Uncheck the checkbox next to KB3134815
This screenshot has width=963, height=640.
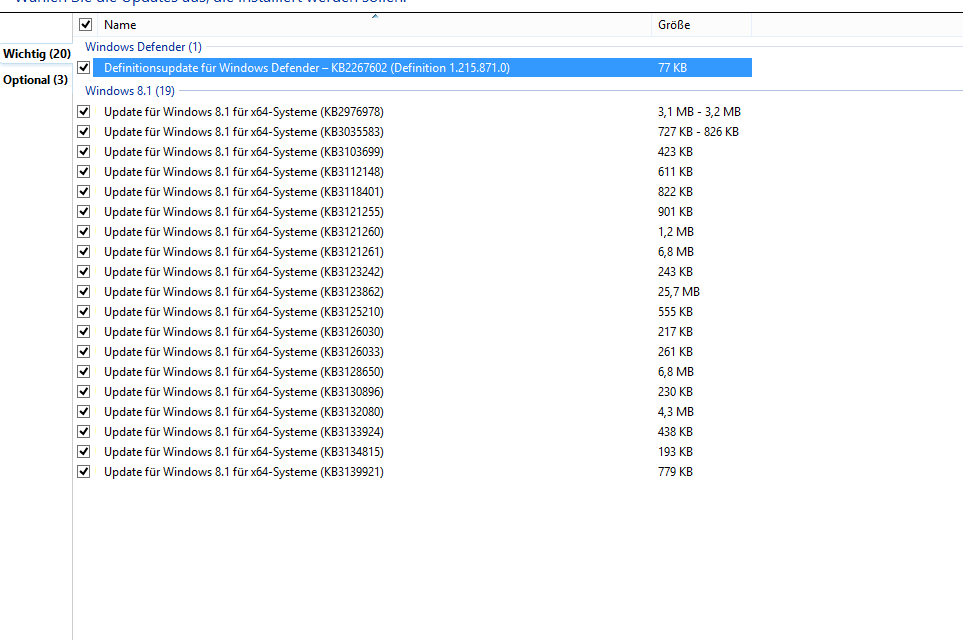[x=84, y=451]
